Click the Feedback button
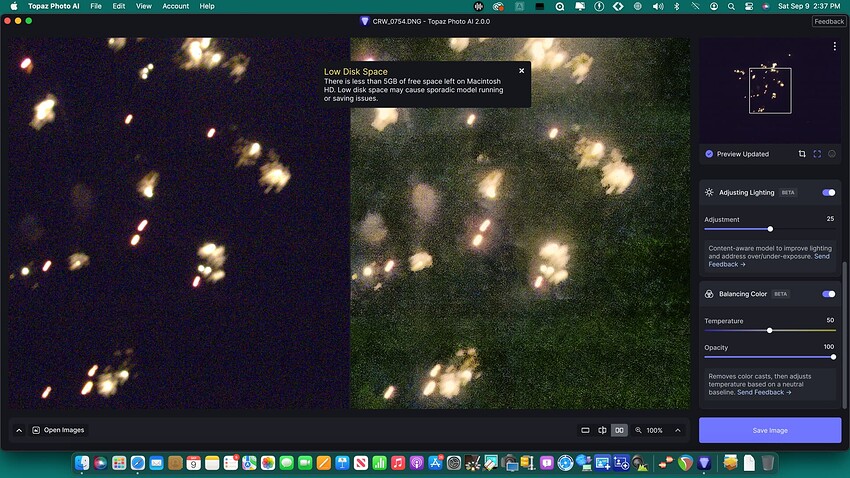 point(829,22)
